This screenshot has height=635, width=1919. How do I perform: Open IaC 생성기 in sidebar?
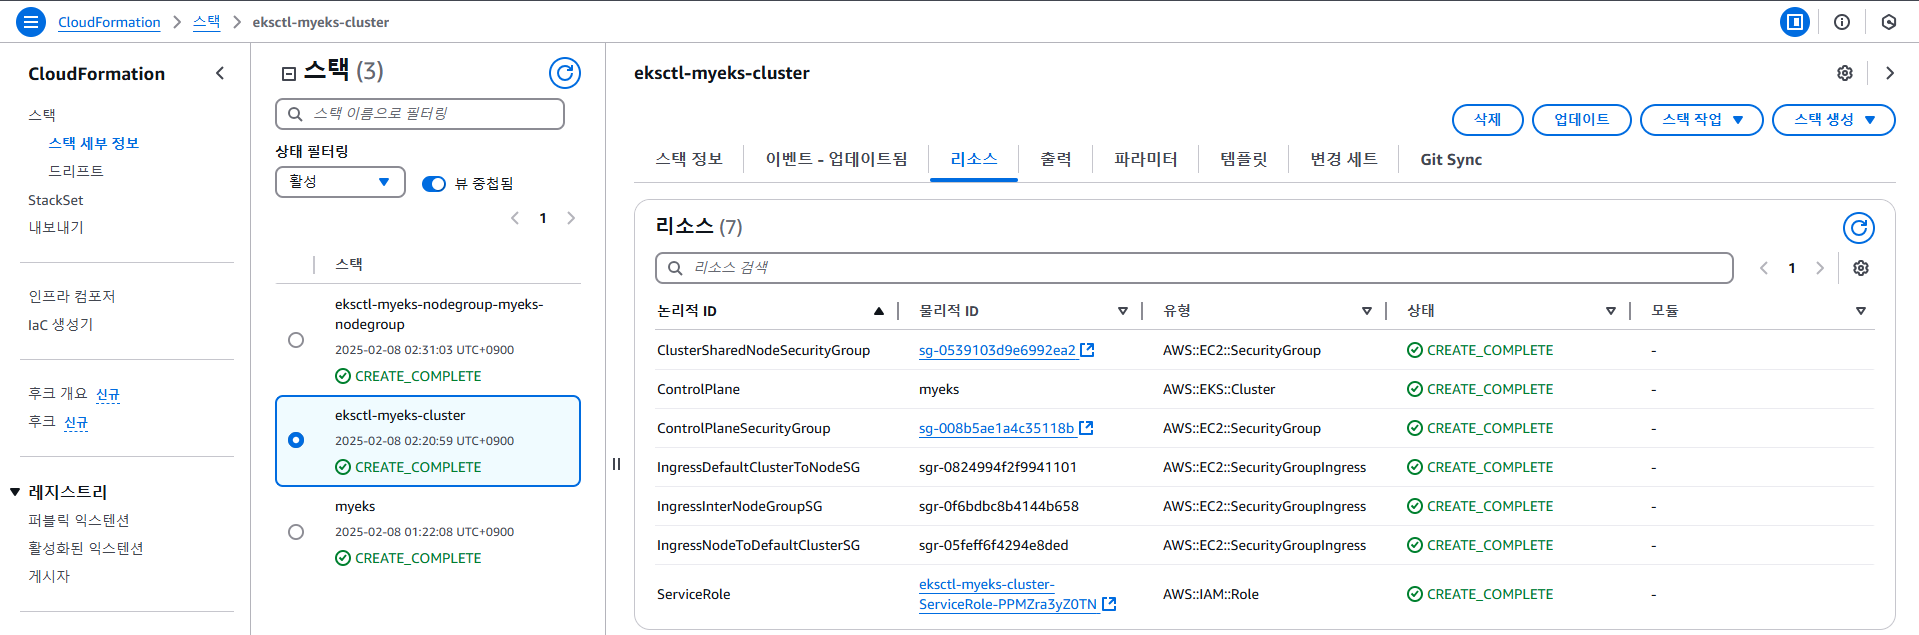[x=60, y=324]
